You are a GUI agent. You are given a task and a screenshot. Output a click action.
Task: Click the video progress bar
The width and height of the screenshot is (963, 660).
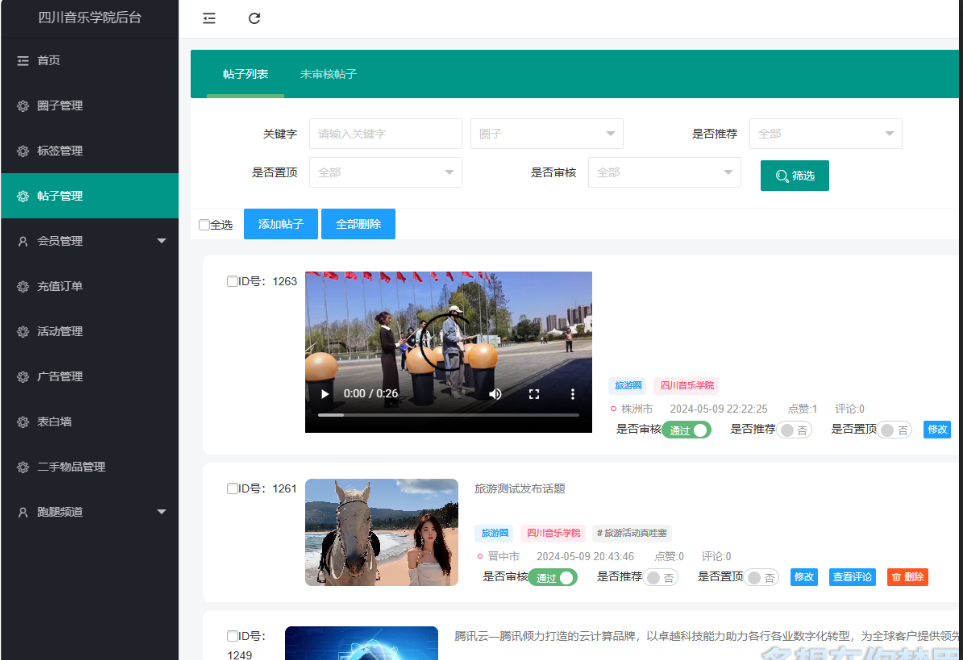(x=448, y=414)
